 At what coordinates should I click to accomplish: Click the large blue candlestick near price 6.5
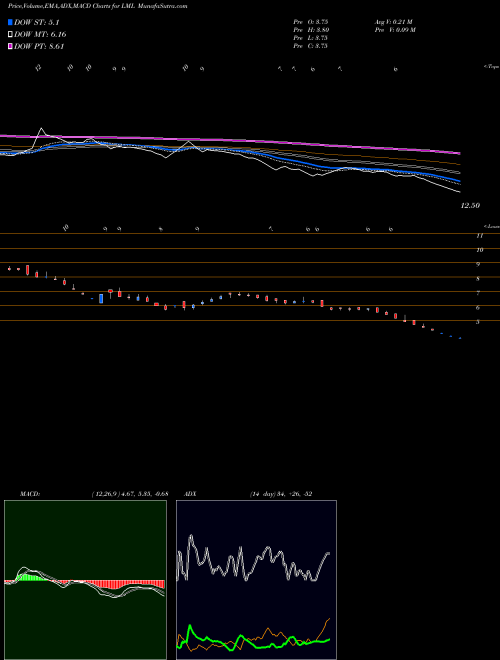(101, 298)
